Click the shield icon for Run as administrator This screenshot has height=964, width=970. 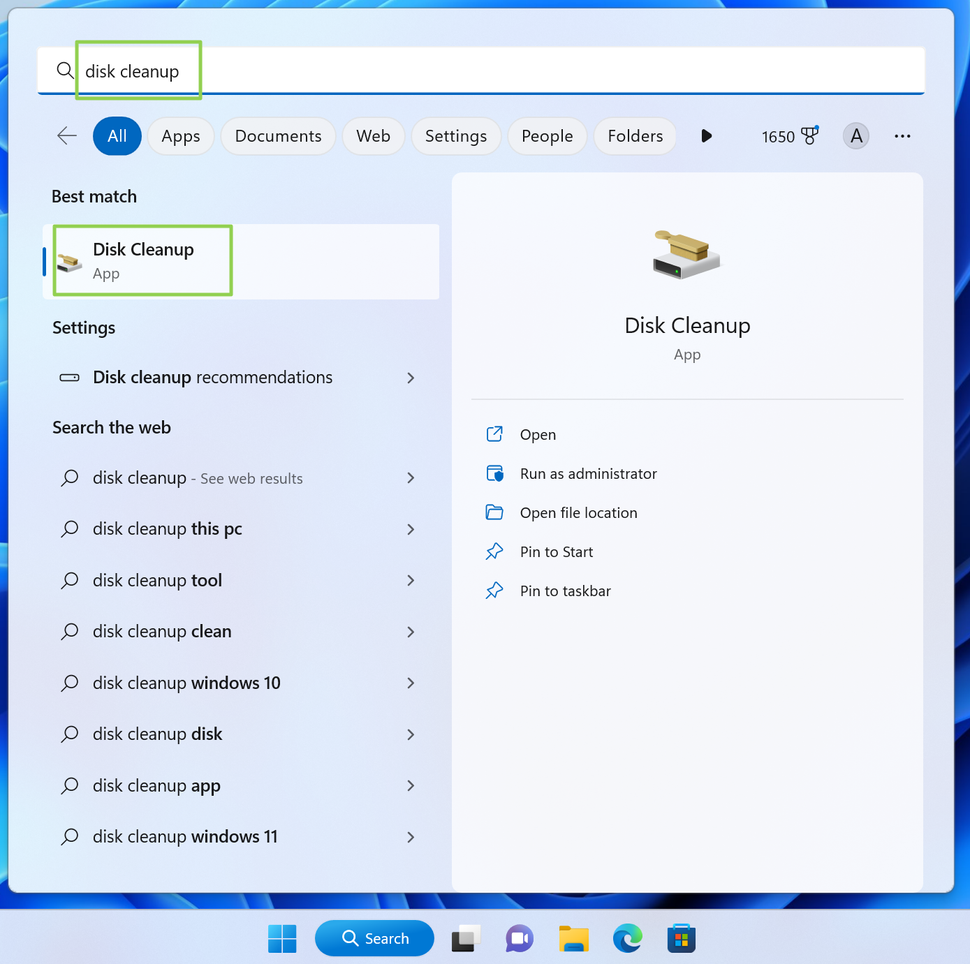tap(494, 473)
